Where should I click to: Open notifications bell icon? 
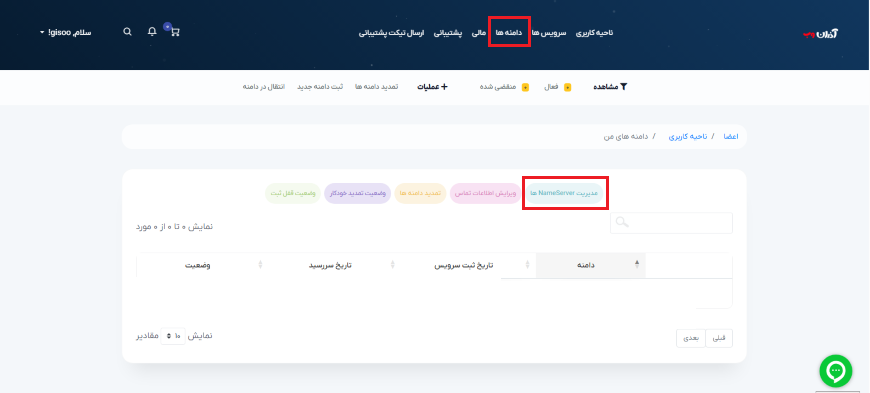[152, 32]
